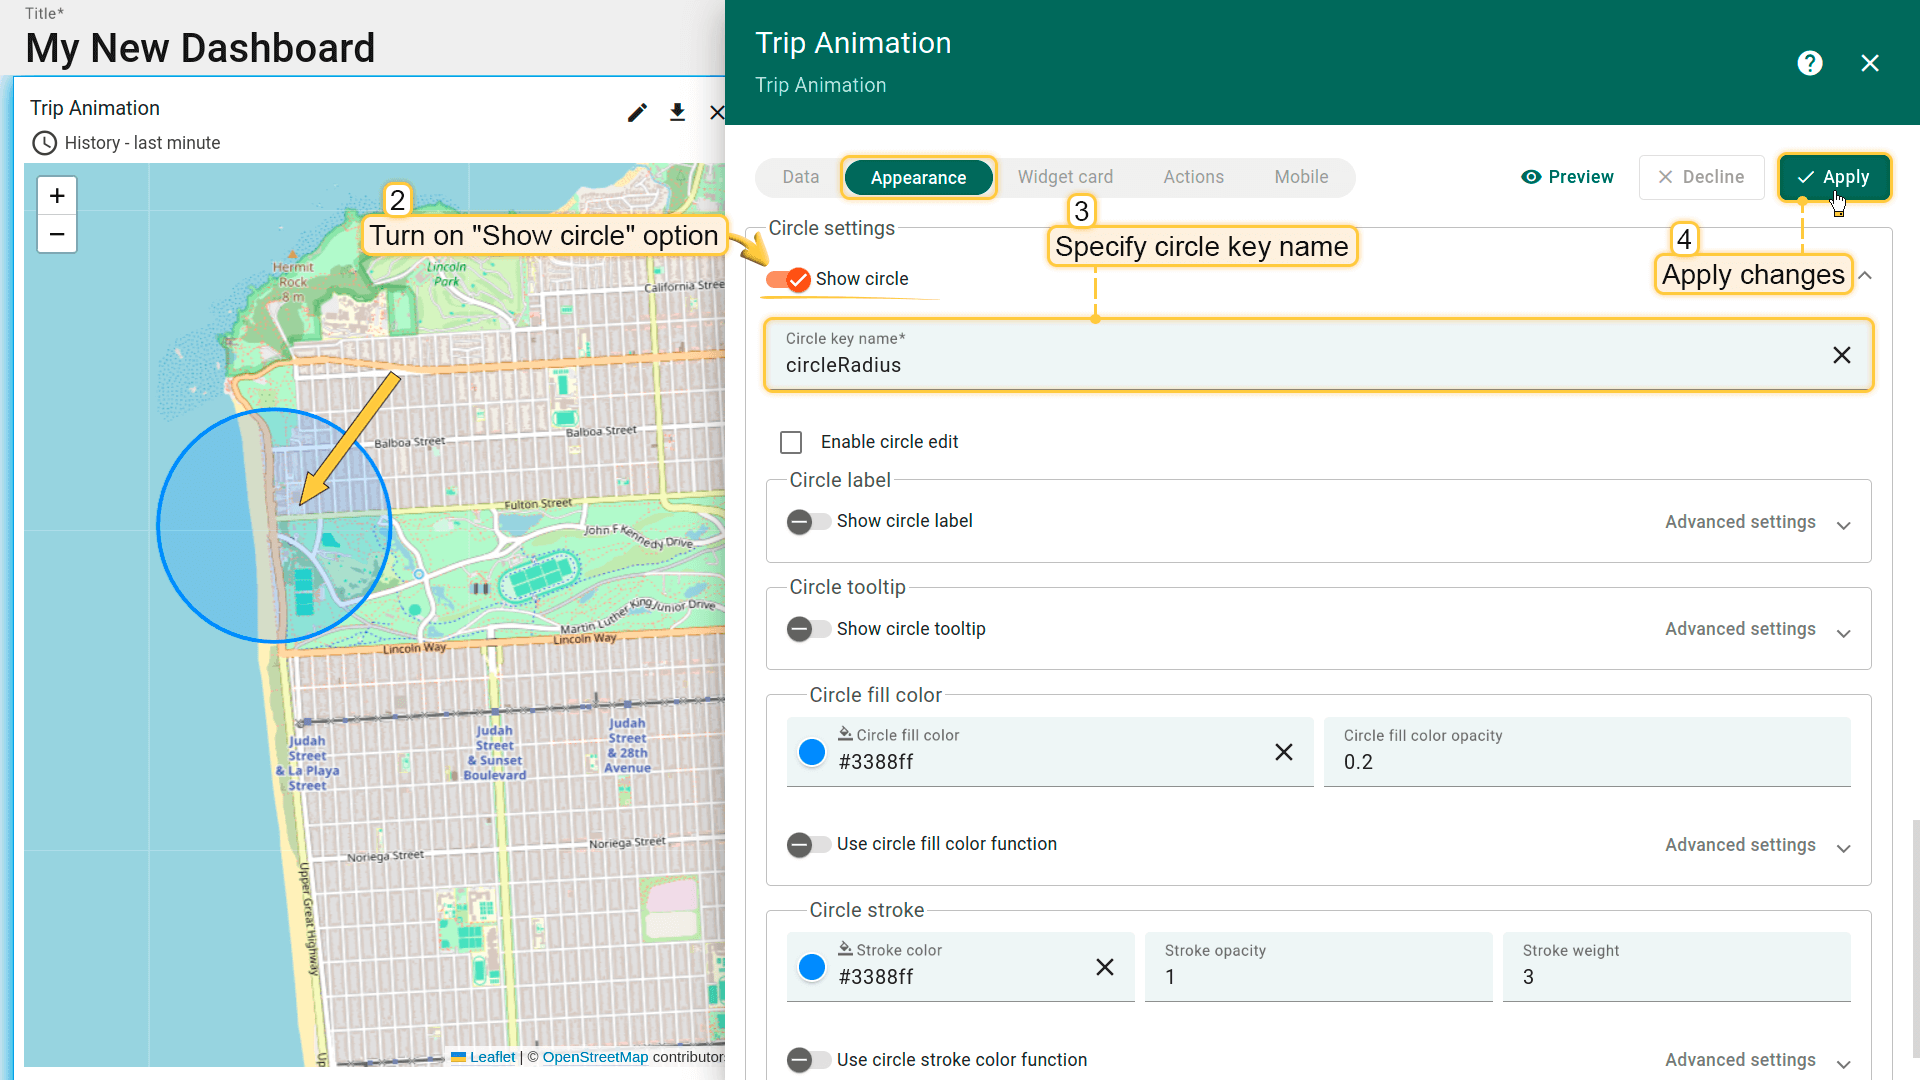This screenshot has width=1920, height=1080.
Task: Open the Circle fill color swatch
Action: 812,752
